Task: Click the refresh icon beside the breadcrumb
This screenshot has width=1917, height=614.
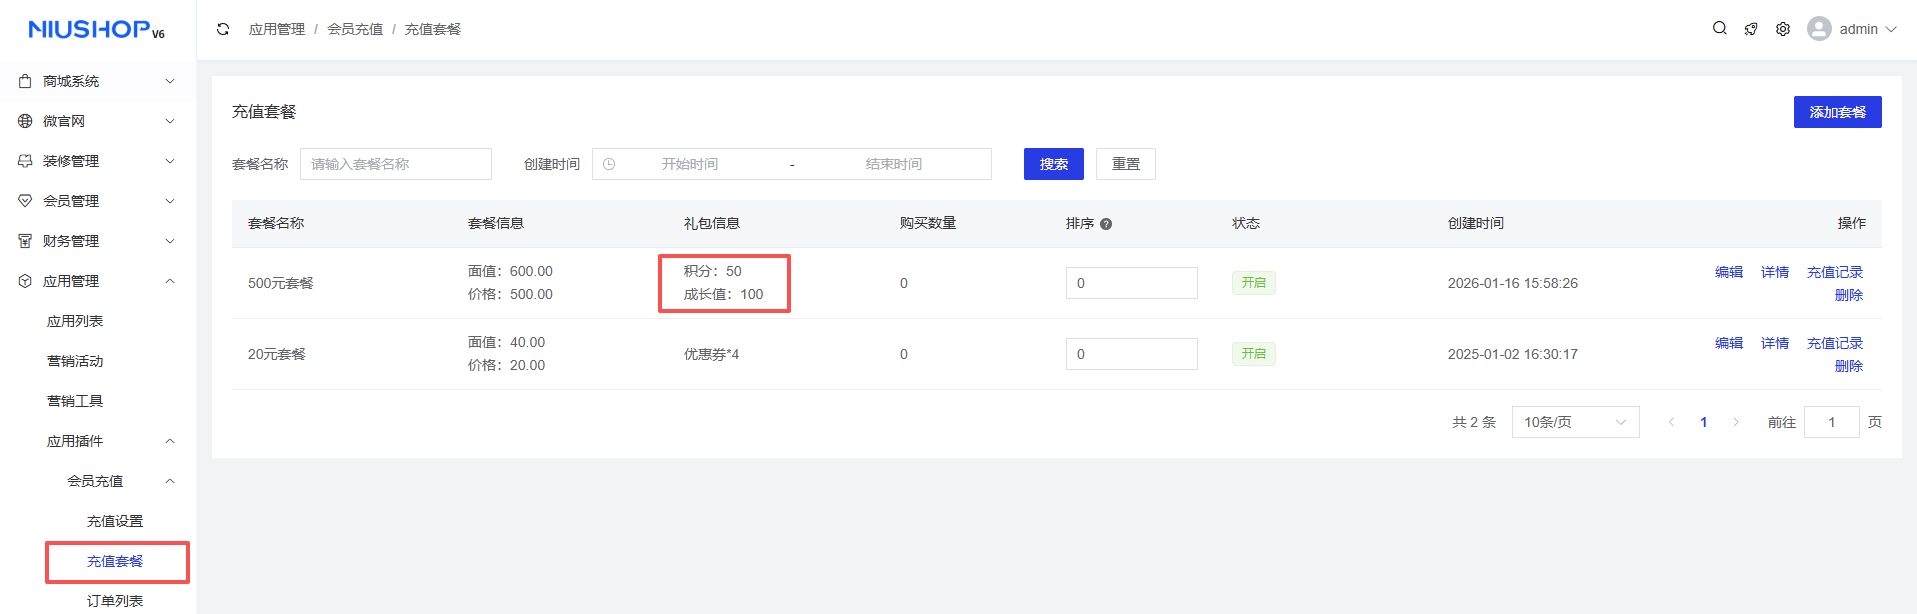Action: click(223, 29)
